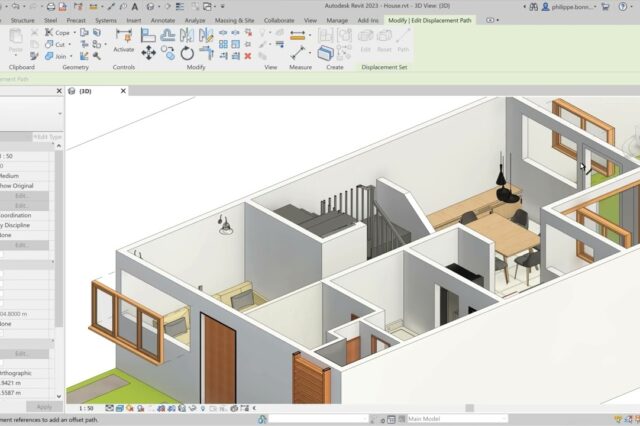Viewport: 640px width, 426px height.
Task: Select the Cut geometry tool
Action: point(49,44)
